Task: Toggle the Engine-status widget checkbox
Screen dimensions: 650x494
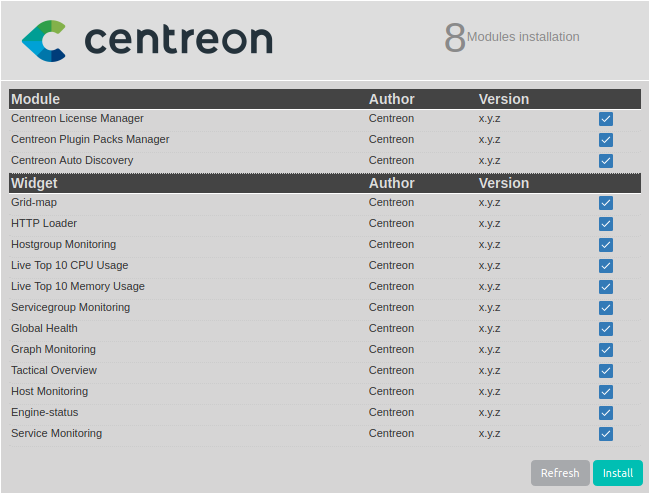Action: pos(606,413)
